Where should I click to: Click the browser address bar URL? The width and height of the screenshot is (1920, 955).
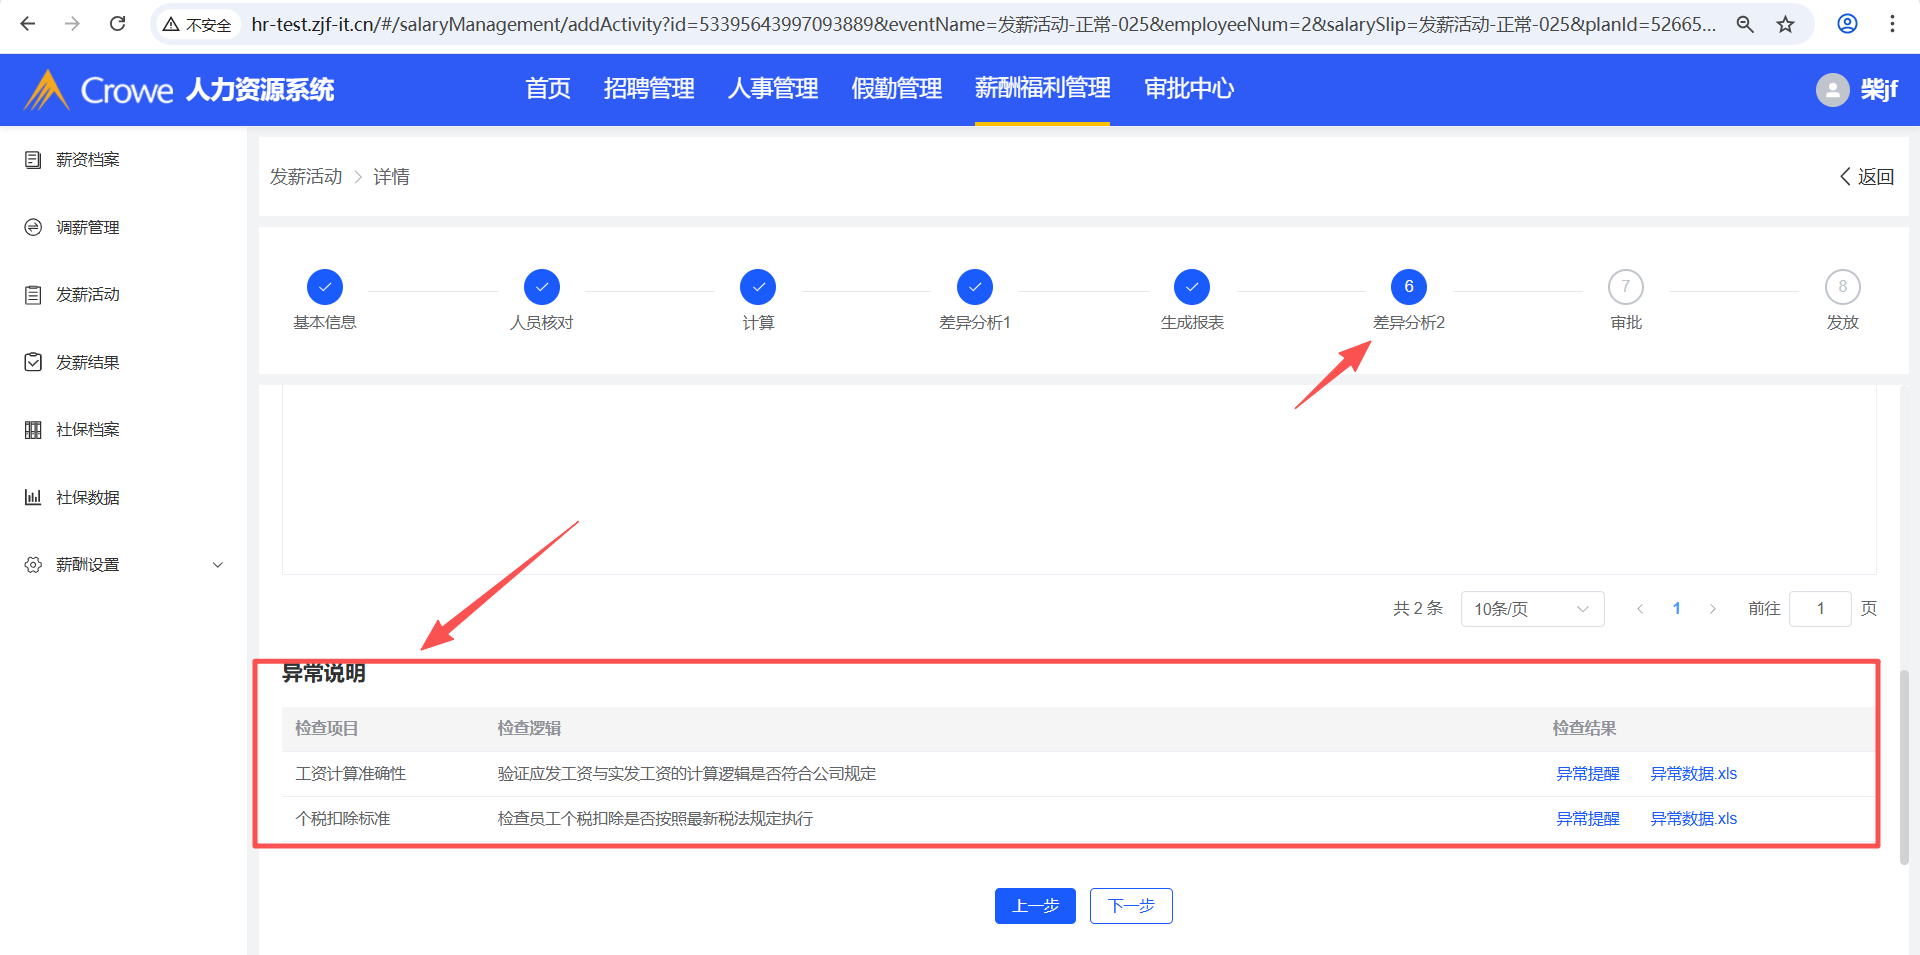tap(983, 24)
